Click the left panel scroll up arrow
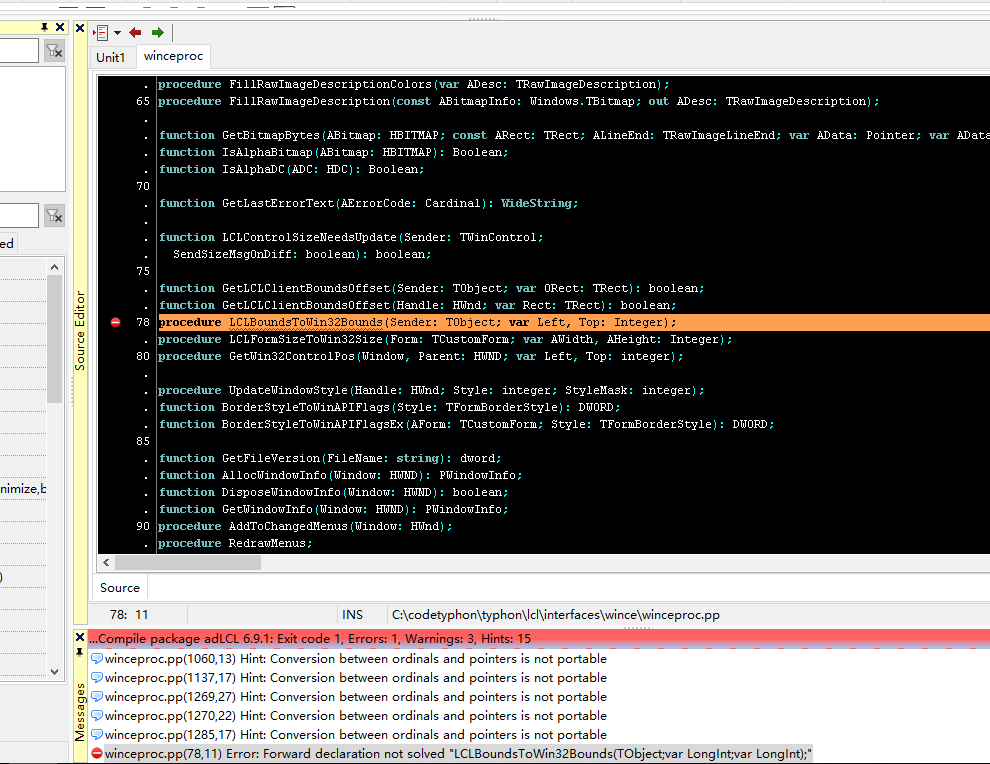The width and height of the screenshot is (990, 764). coord(54,267)
